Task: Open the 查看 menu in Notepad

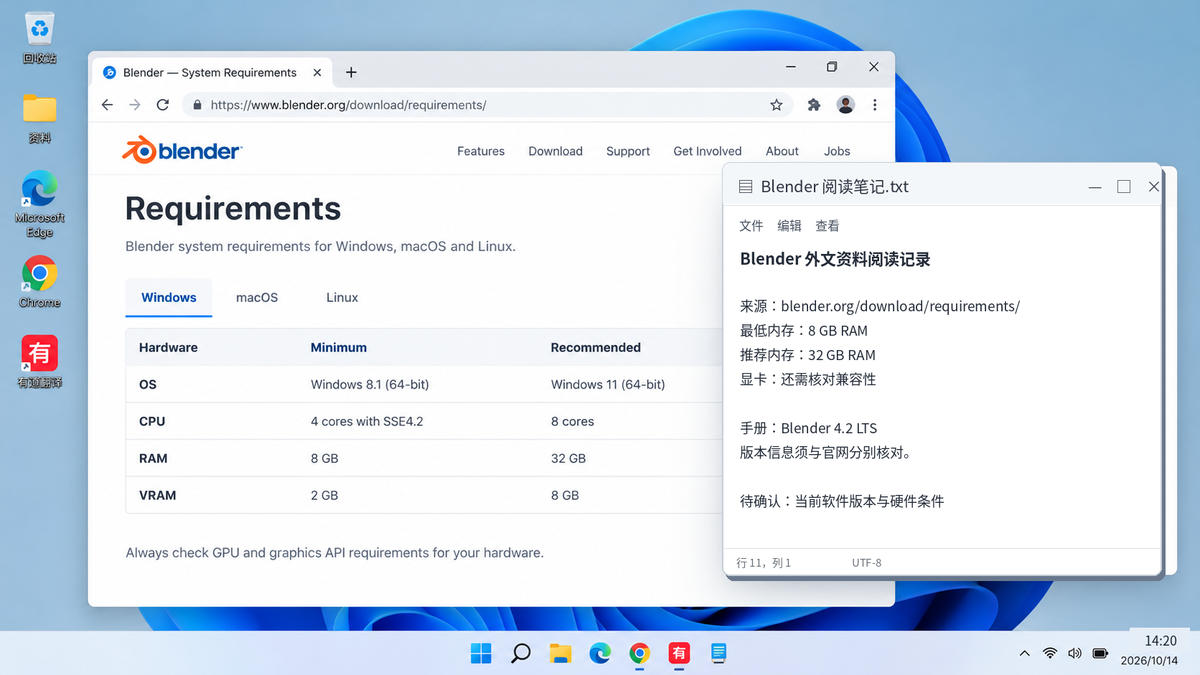Action: (x=827, y=226)
